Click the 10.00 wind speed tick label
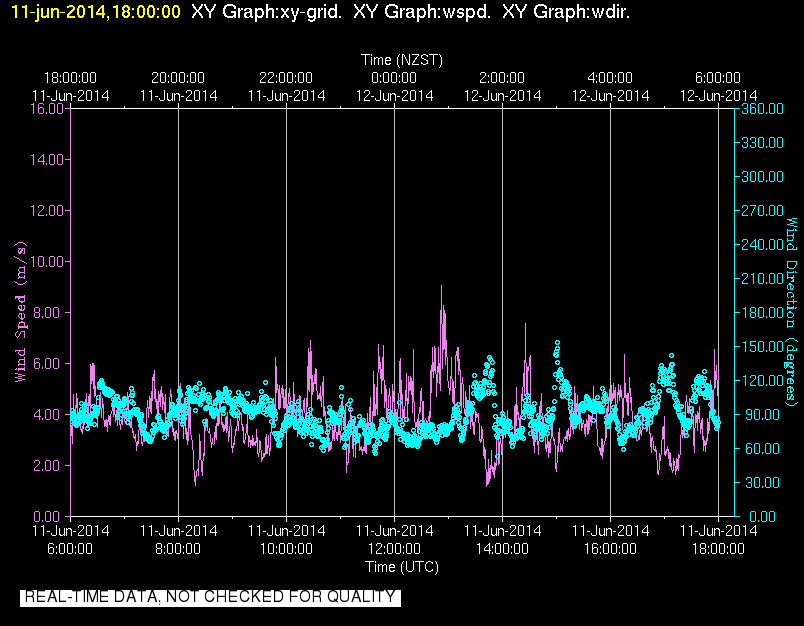Screen dimensions: 804x626 (47, 261)
